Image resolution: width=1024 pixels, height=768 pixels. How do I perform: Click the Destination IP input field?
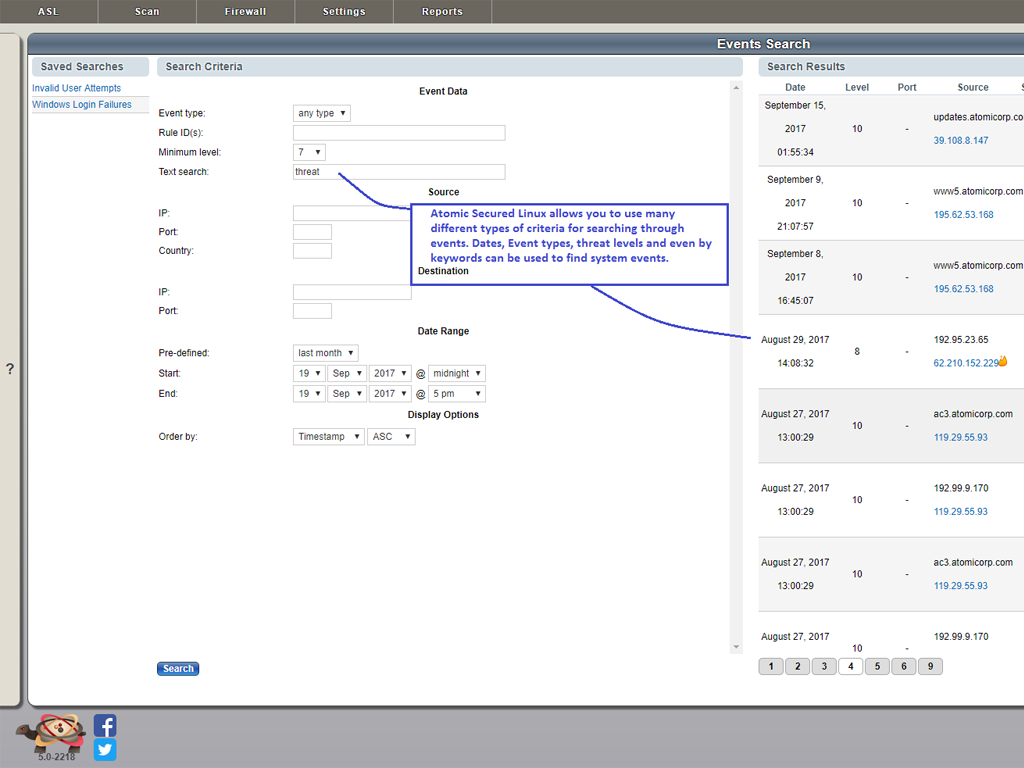352,292
